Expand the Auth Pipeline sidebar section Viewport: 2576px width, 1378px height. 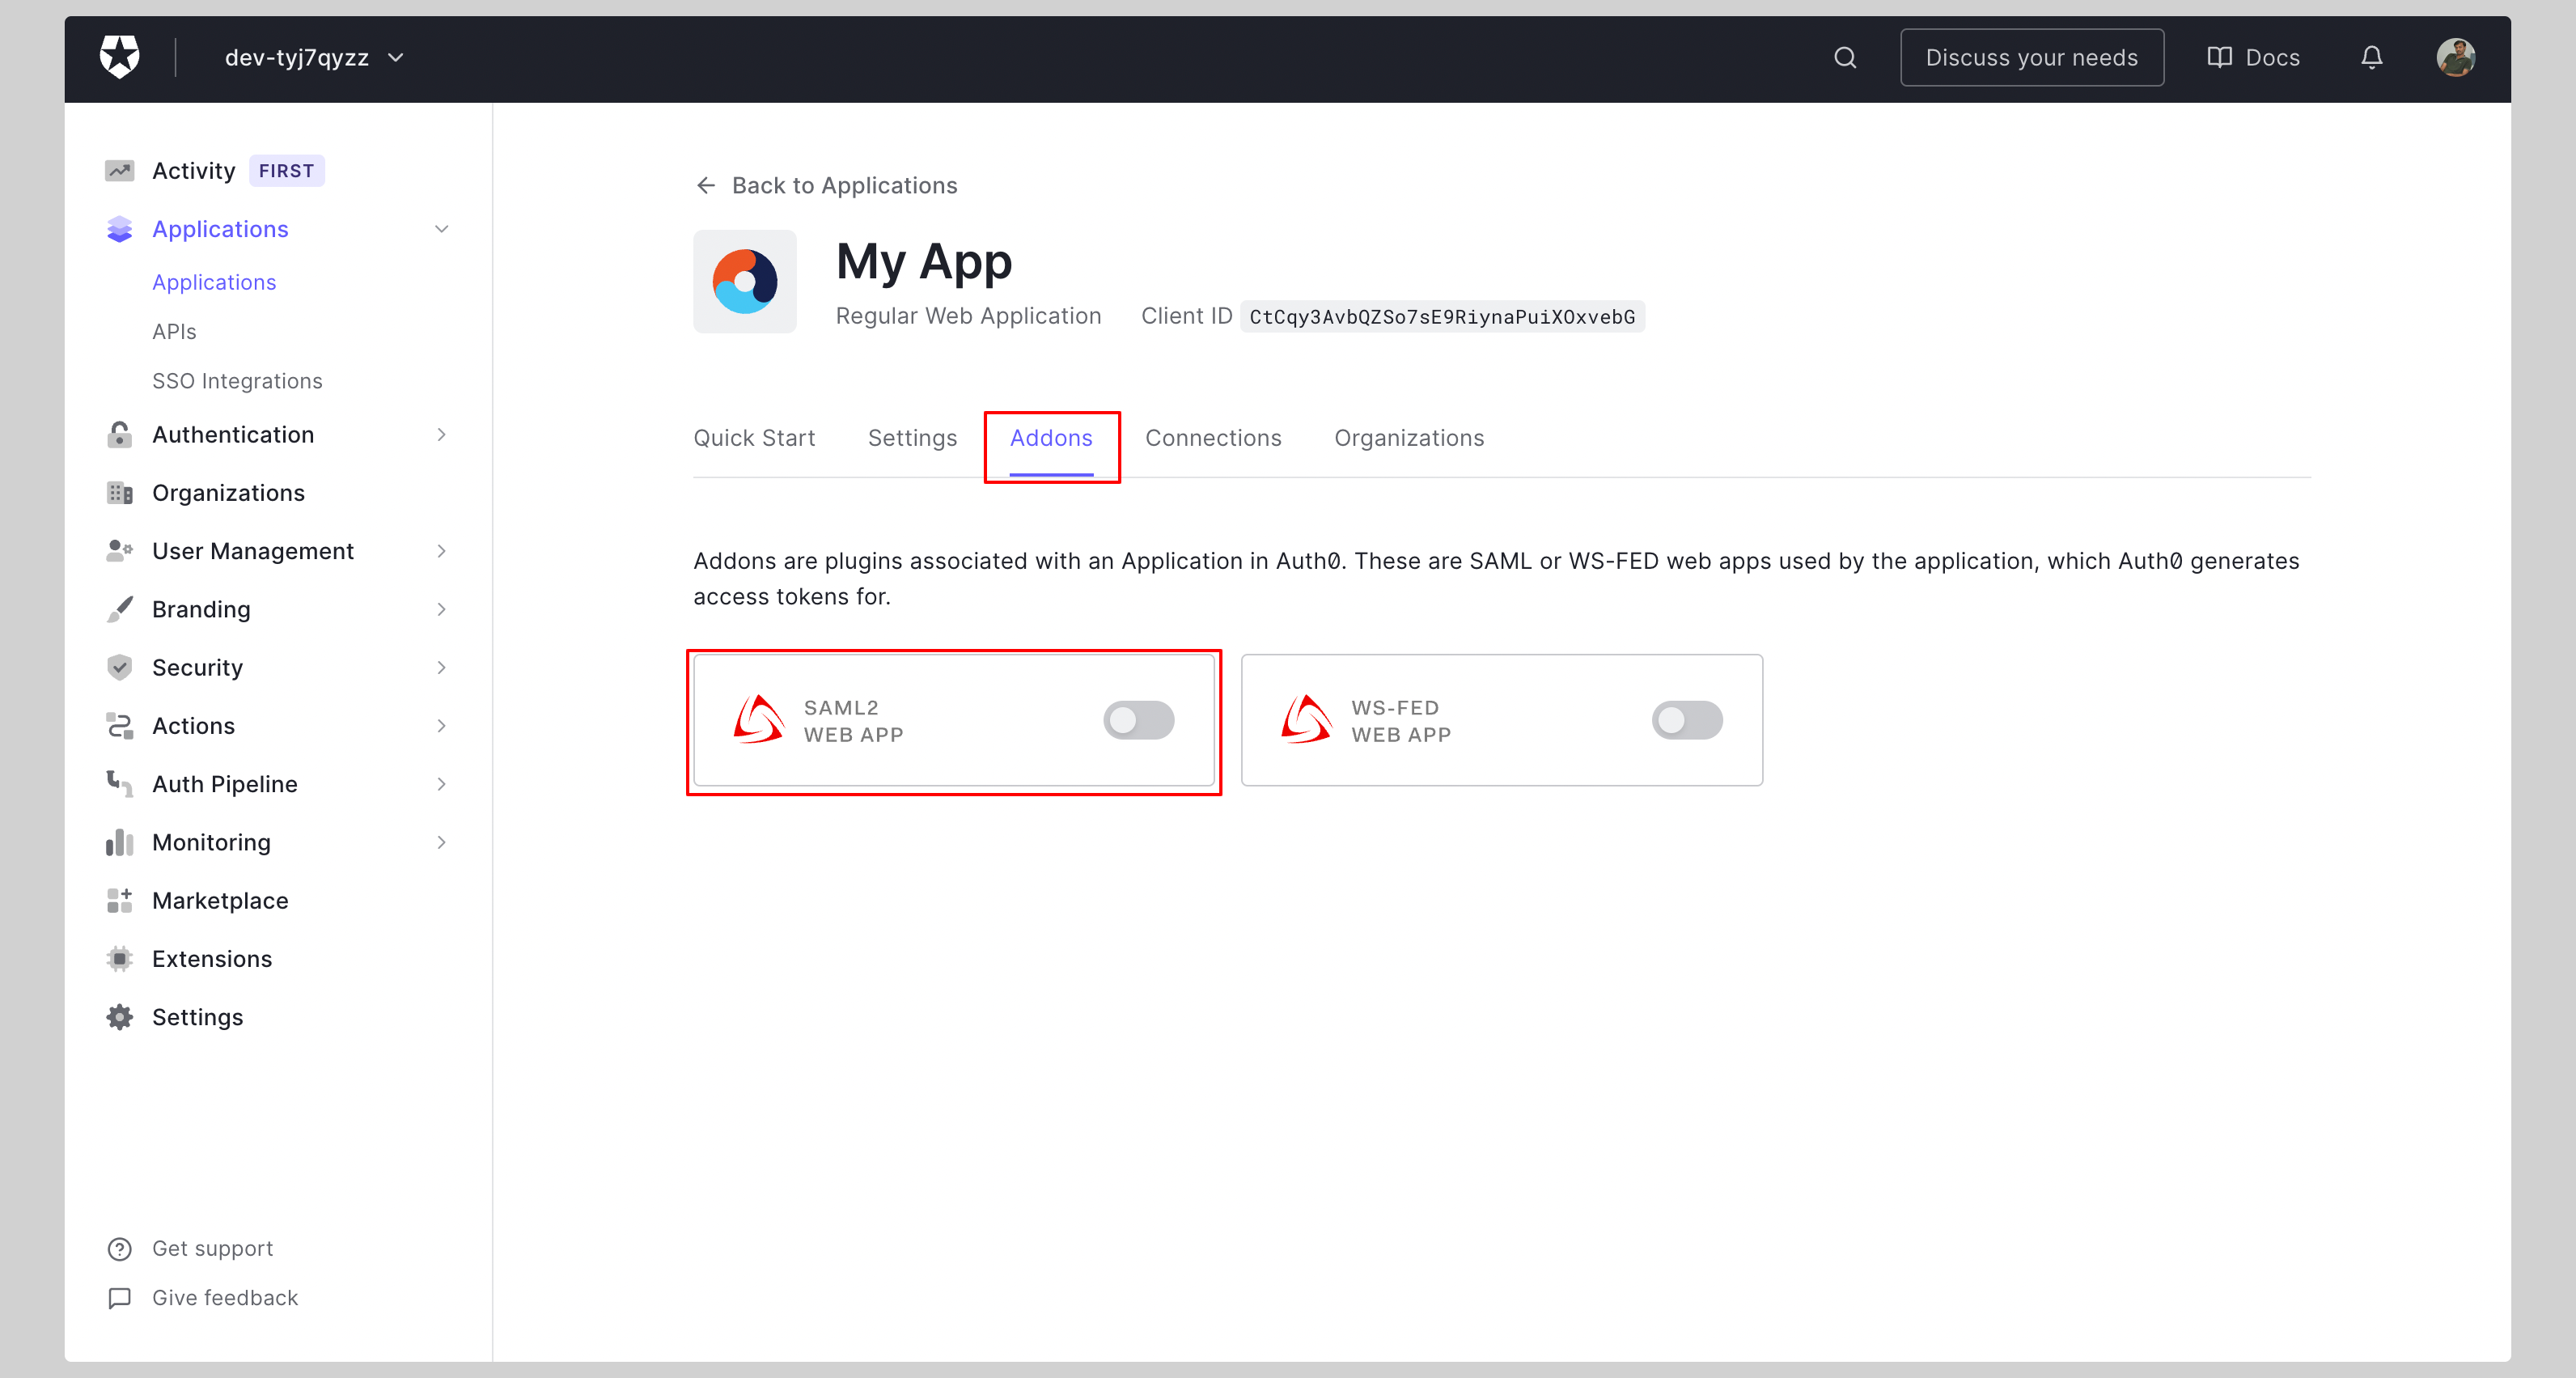(x=441, y=784)
